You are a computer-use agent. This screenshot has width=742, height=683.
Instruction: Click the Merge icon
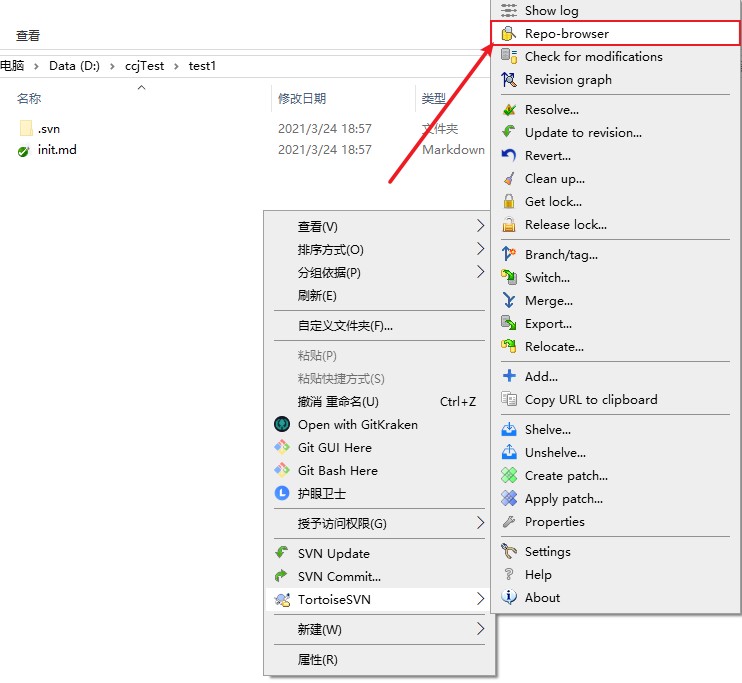[509, 301]
